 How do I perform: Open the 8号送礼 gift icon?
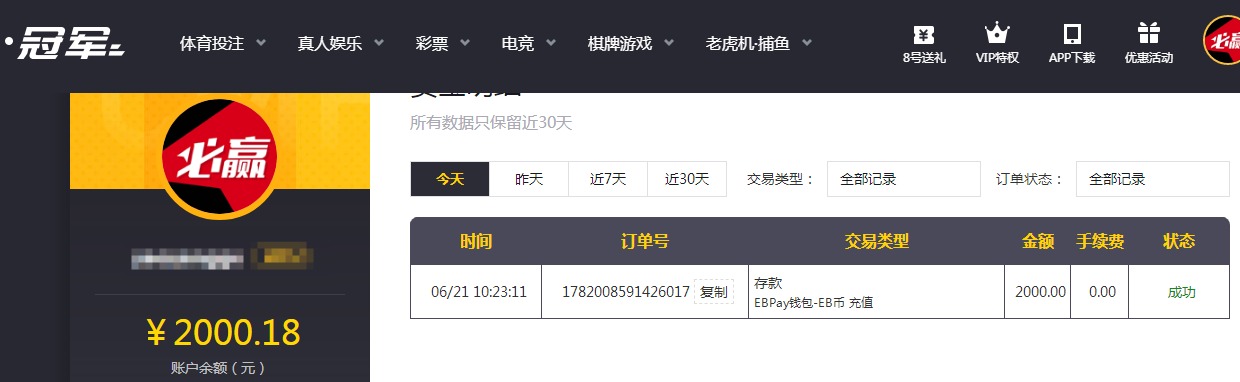click(x=924, y=34)
